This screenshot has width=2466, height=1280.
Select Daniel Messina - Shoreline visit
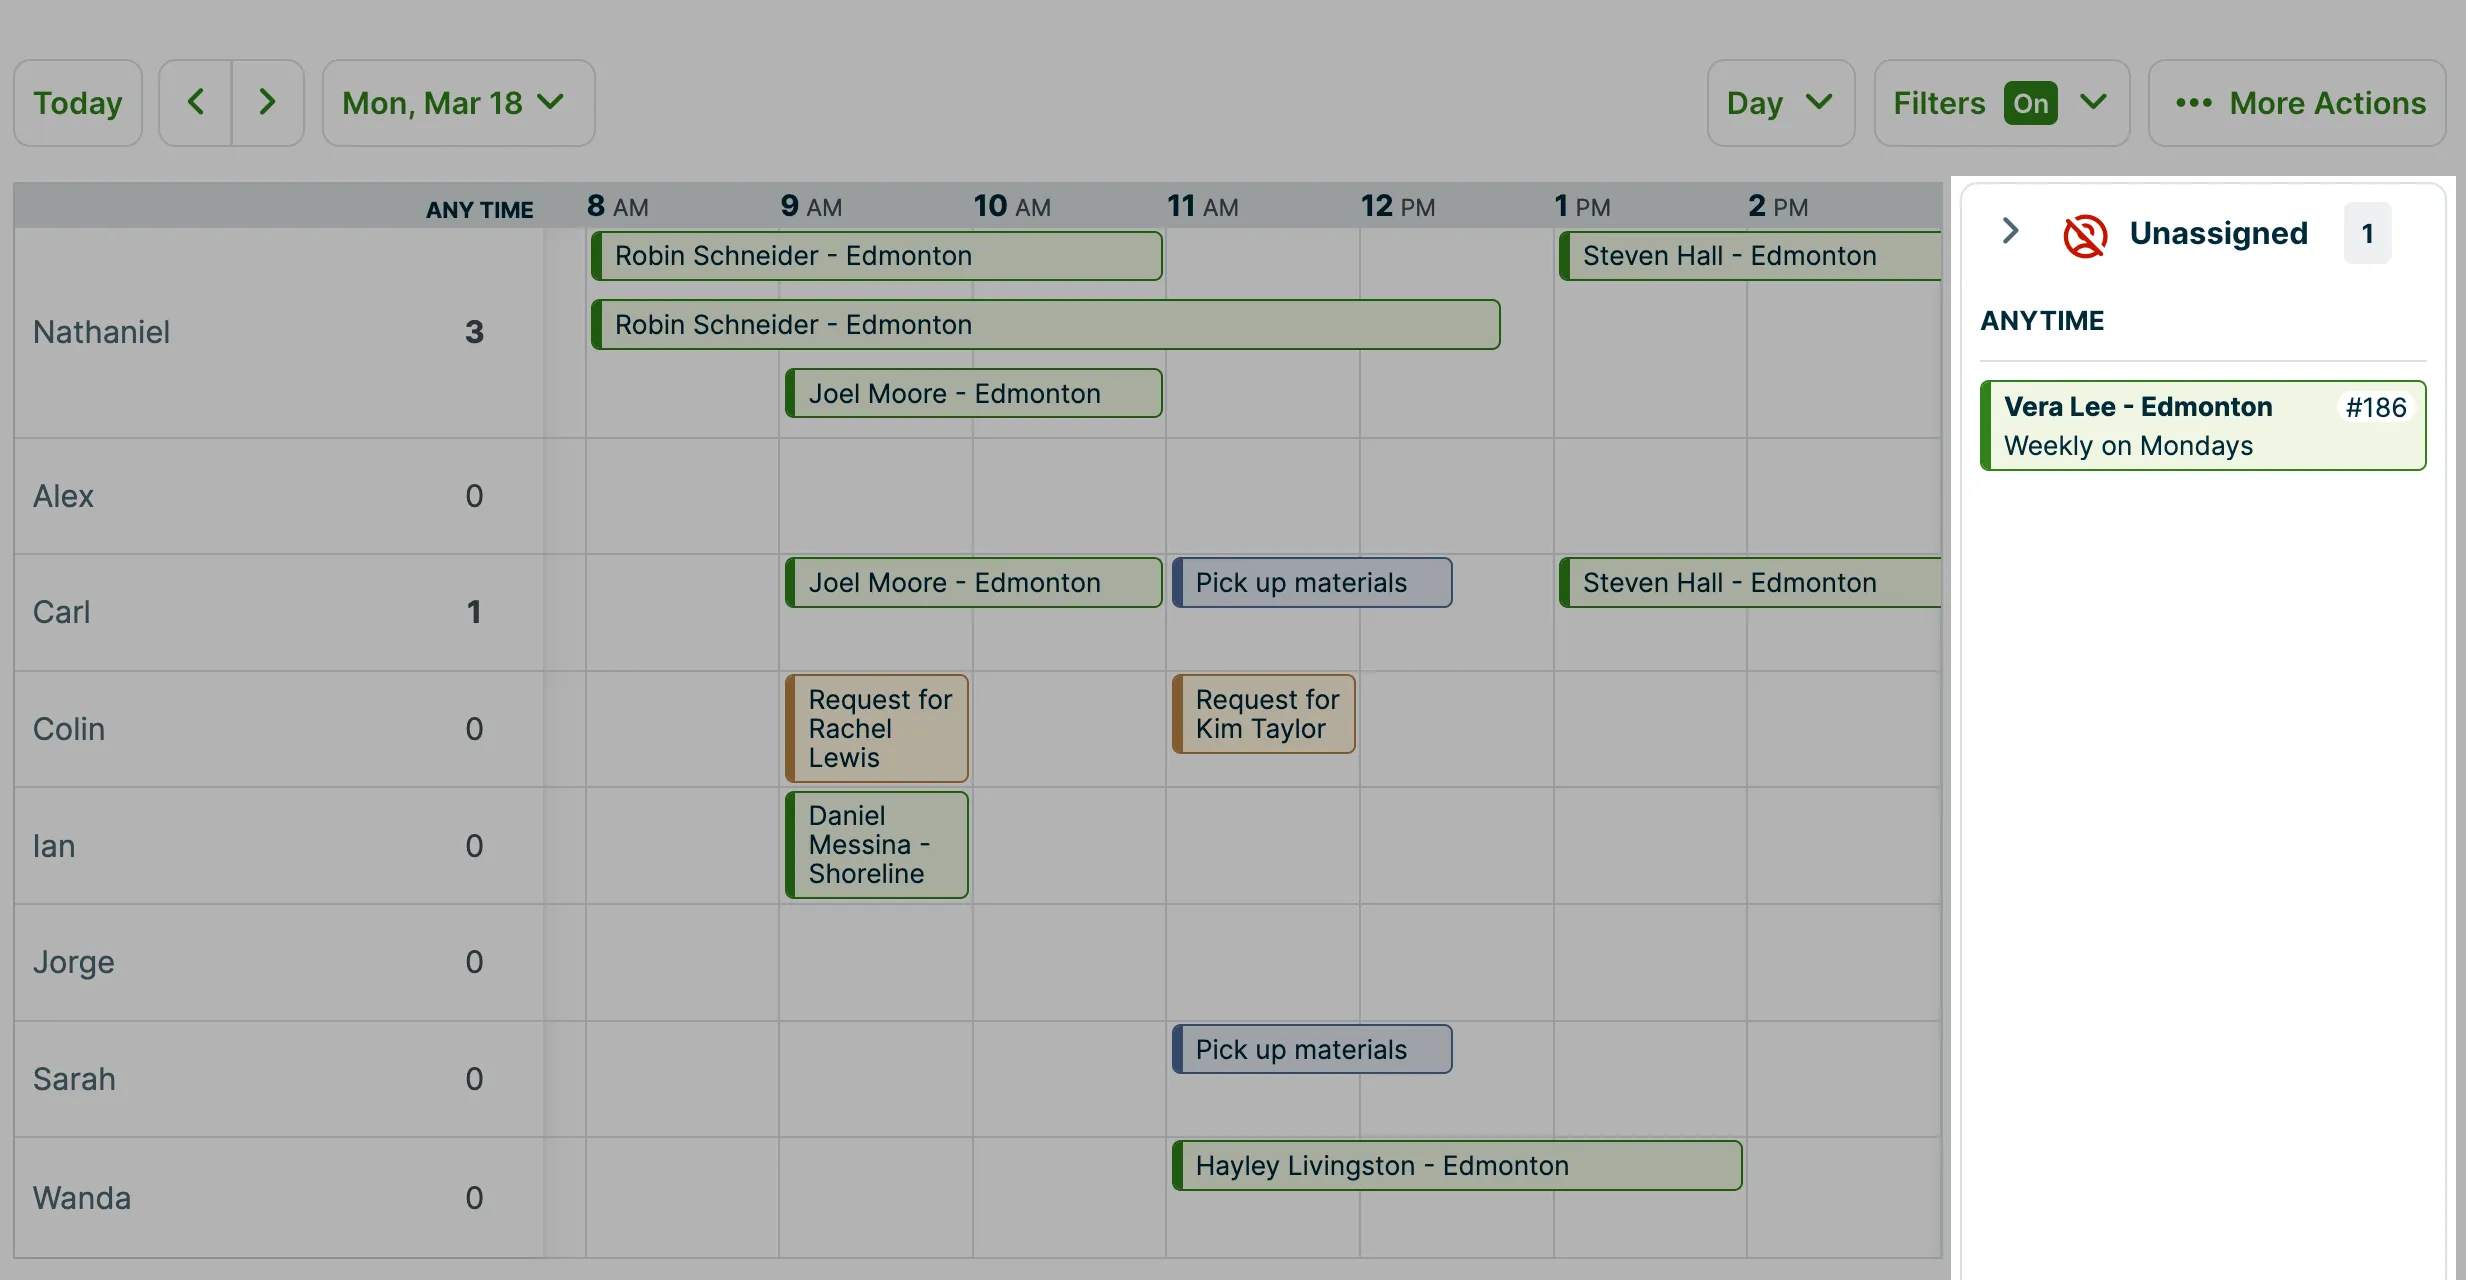tap(877, 845)
